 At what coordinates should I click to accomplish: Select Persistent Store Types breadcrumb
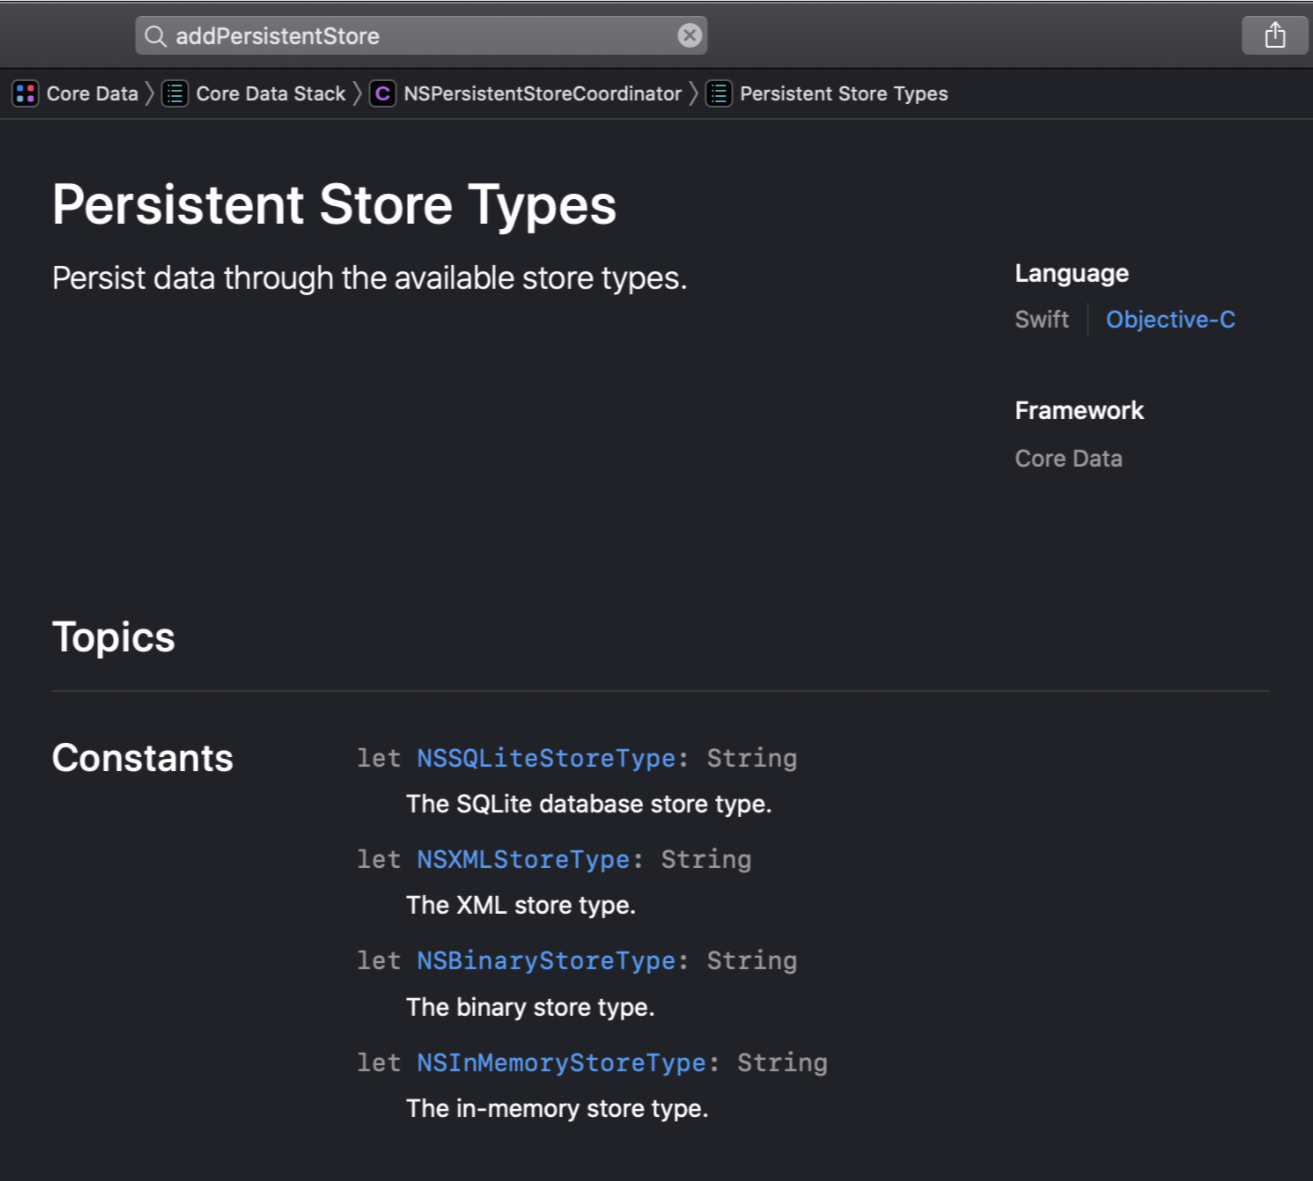843,94
